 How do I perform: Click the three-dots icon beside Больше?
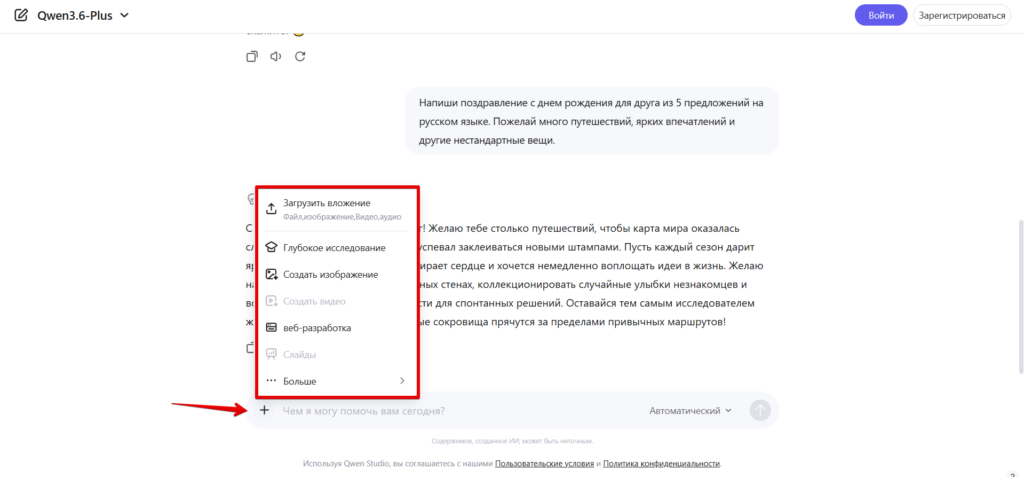[x=272, y=381]
